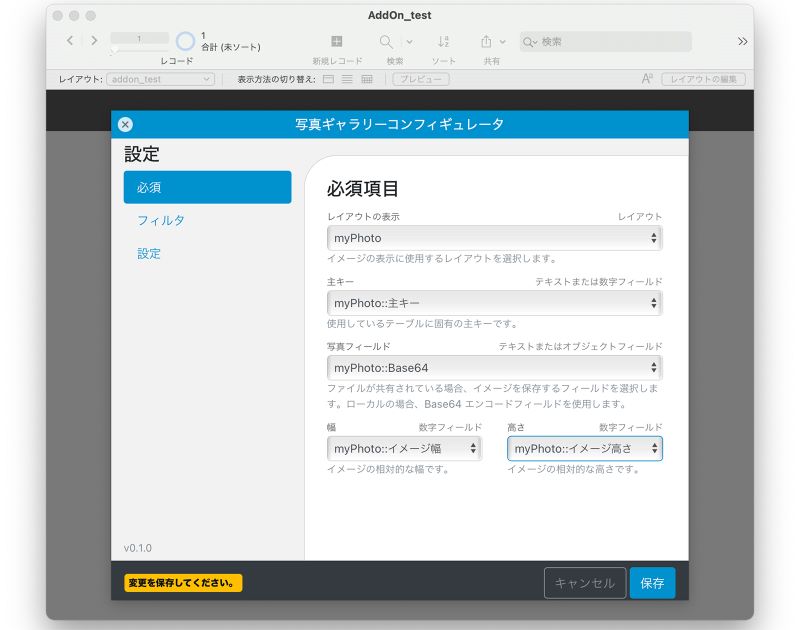The image size is (800, 630).
Task: Click the 新規レコード new record icon
Action: [x=337, y=41]
